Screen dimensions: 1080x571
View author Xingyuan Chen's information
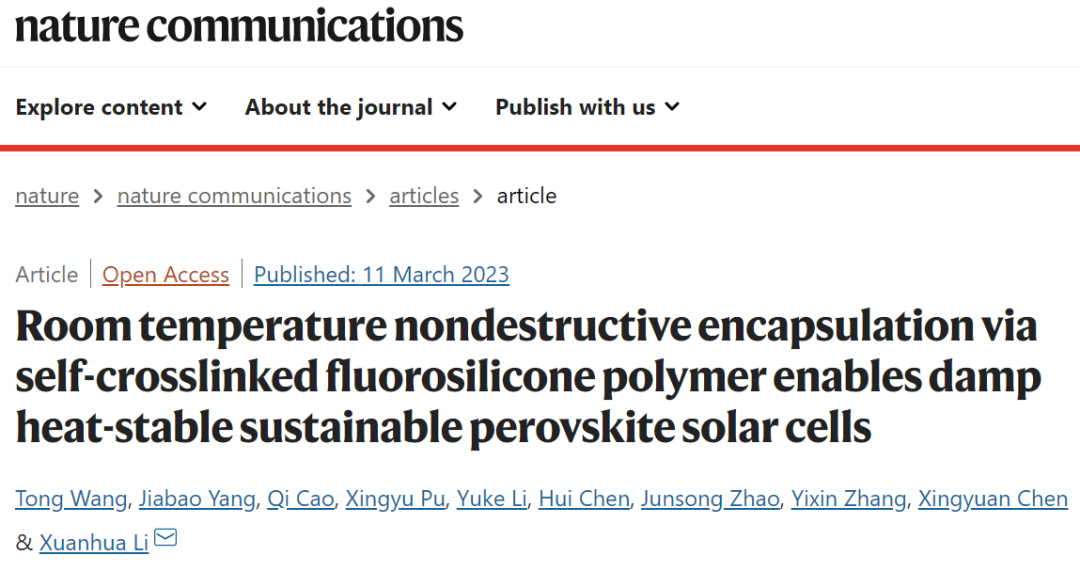993,499
